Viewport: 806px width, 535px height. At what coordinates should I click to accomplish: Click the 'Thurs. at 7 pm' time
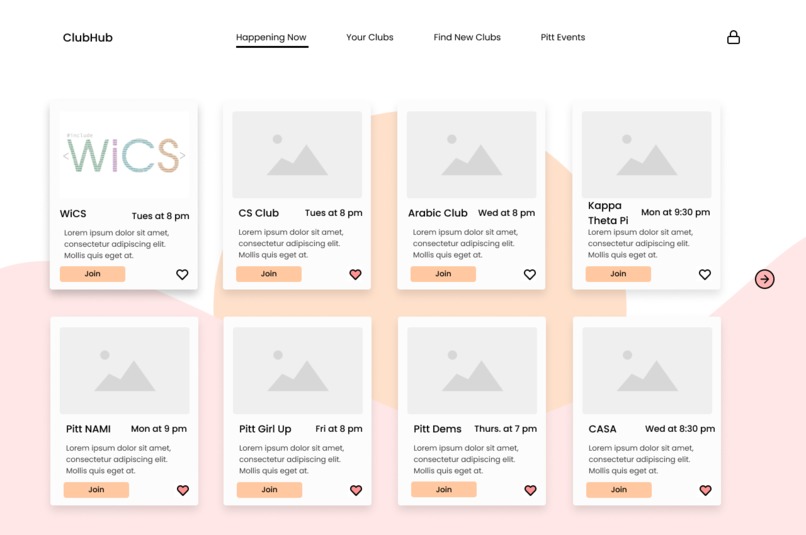point(505,429)
